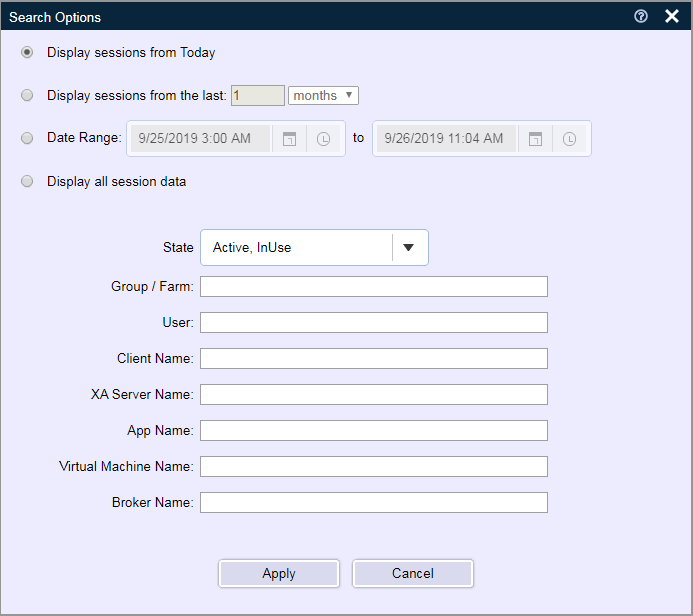
Task: Open the help icon in title bar
Action: coord(640,17)
